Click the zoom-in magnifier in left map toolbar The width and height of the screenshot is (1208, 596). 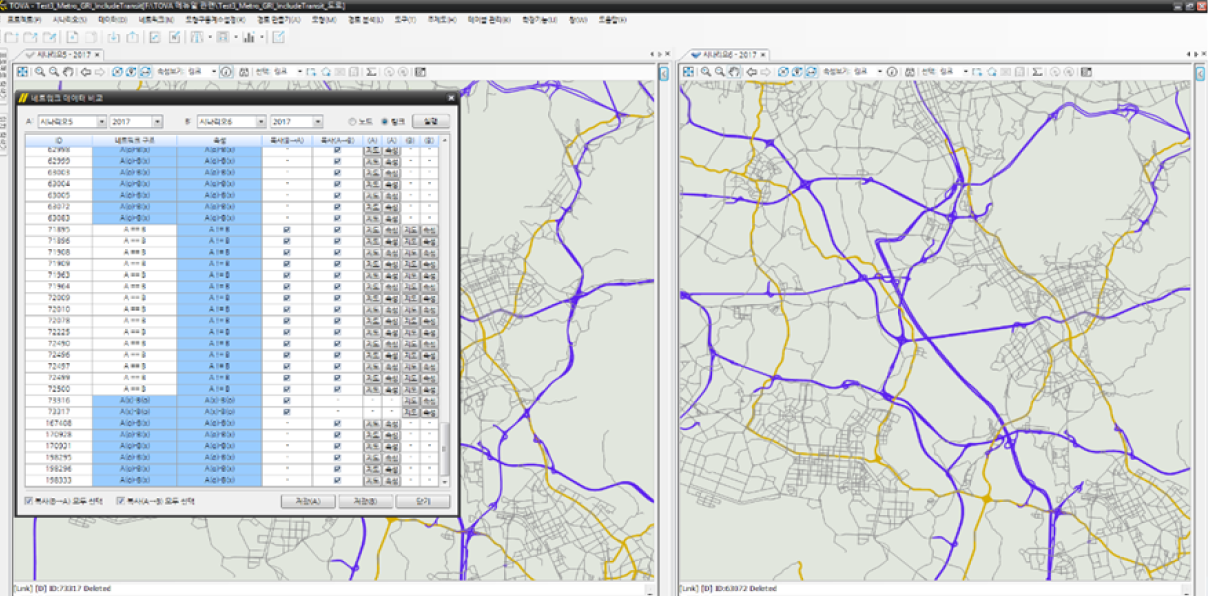40,72
